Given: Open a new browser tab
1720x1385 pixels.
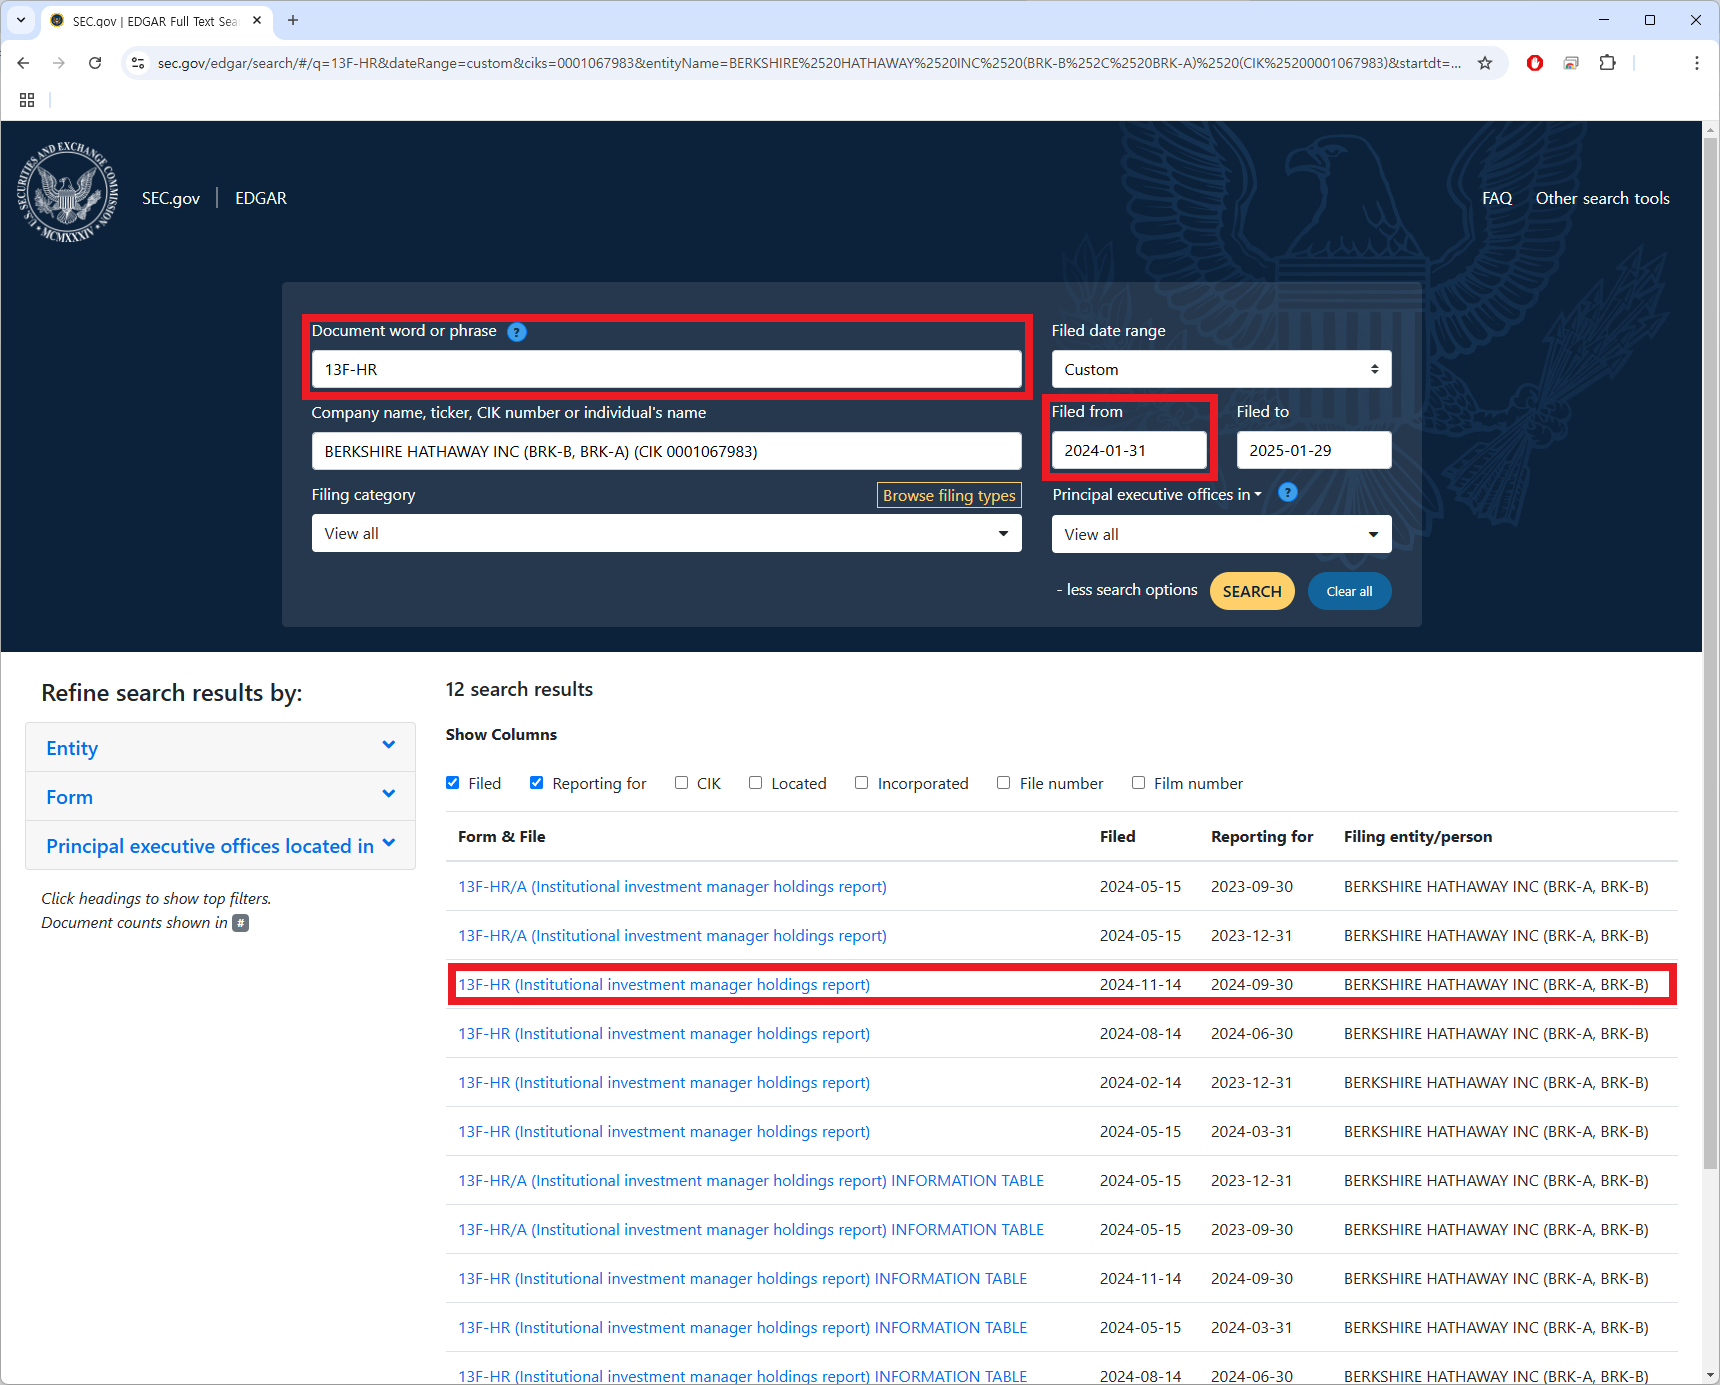Looking at the screenshot, I should tap(293, 20).
